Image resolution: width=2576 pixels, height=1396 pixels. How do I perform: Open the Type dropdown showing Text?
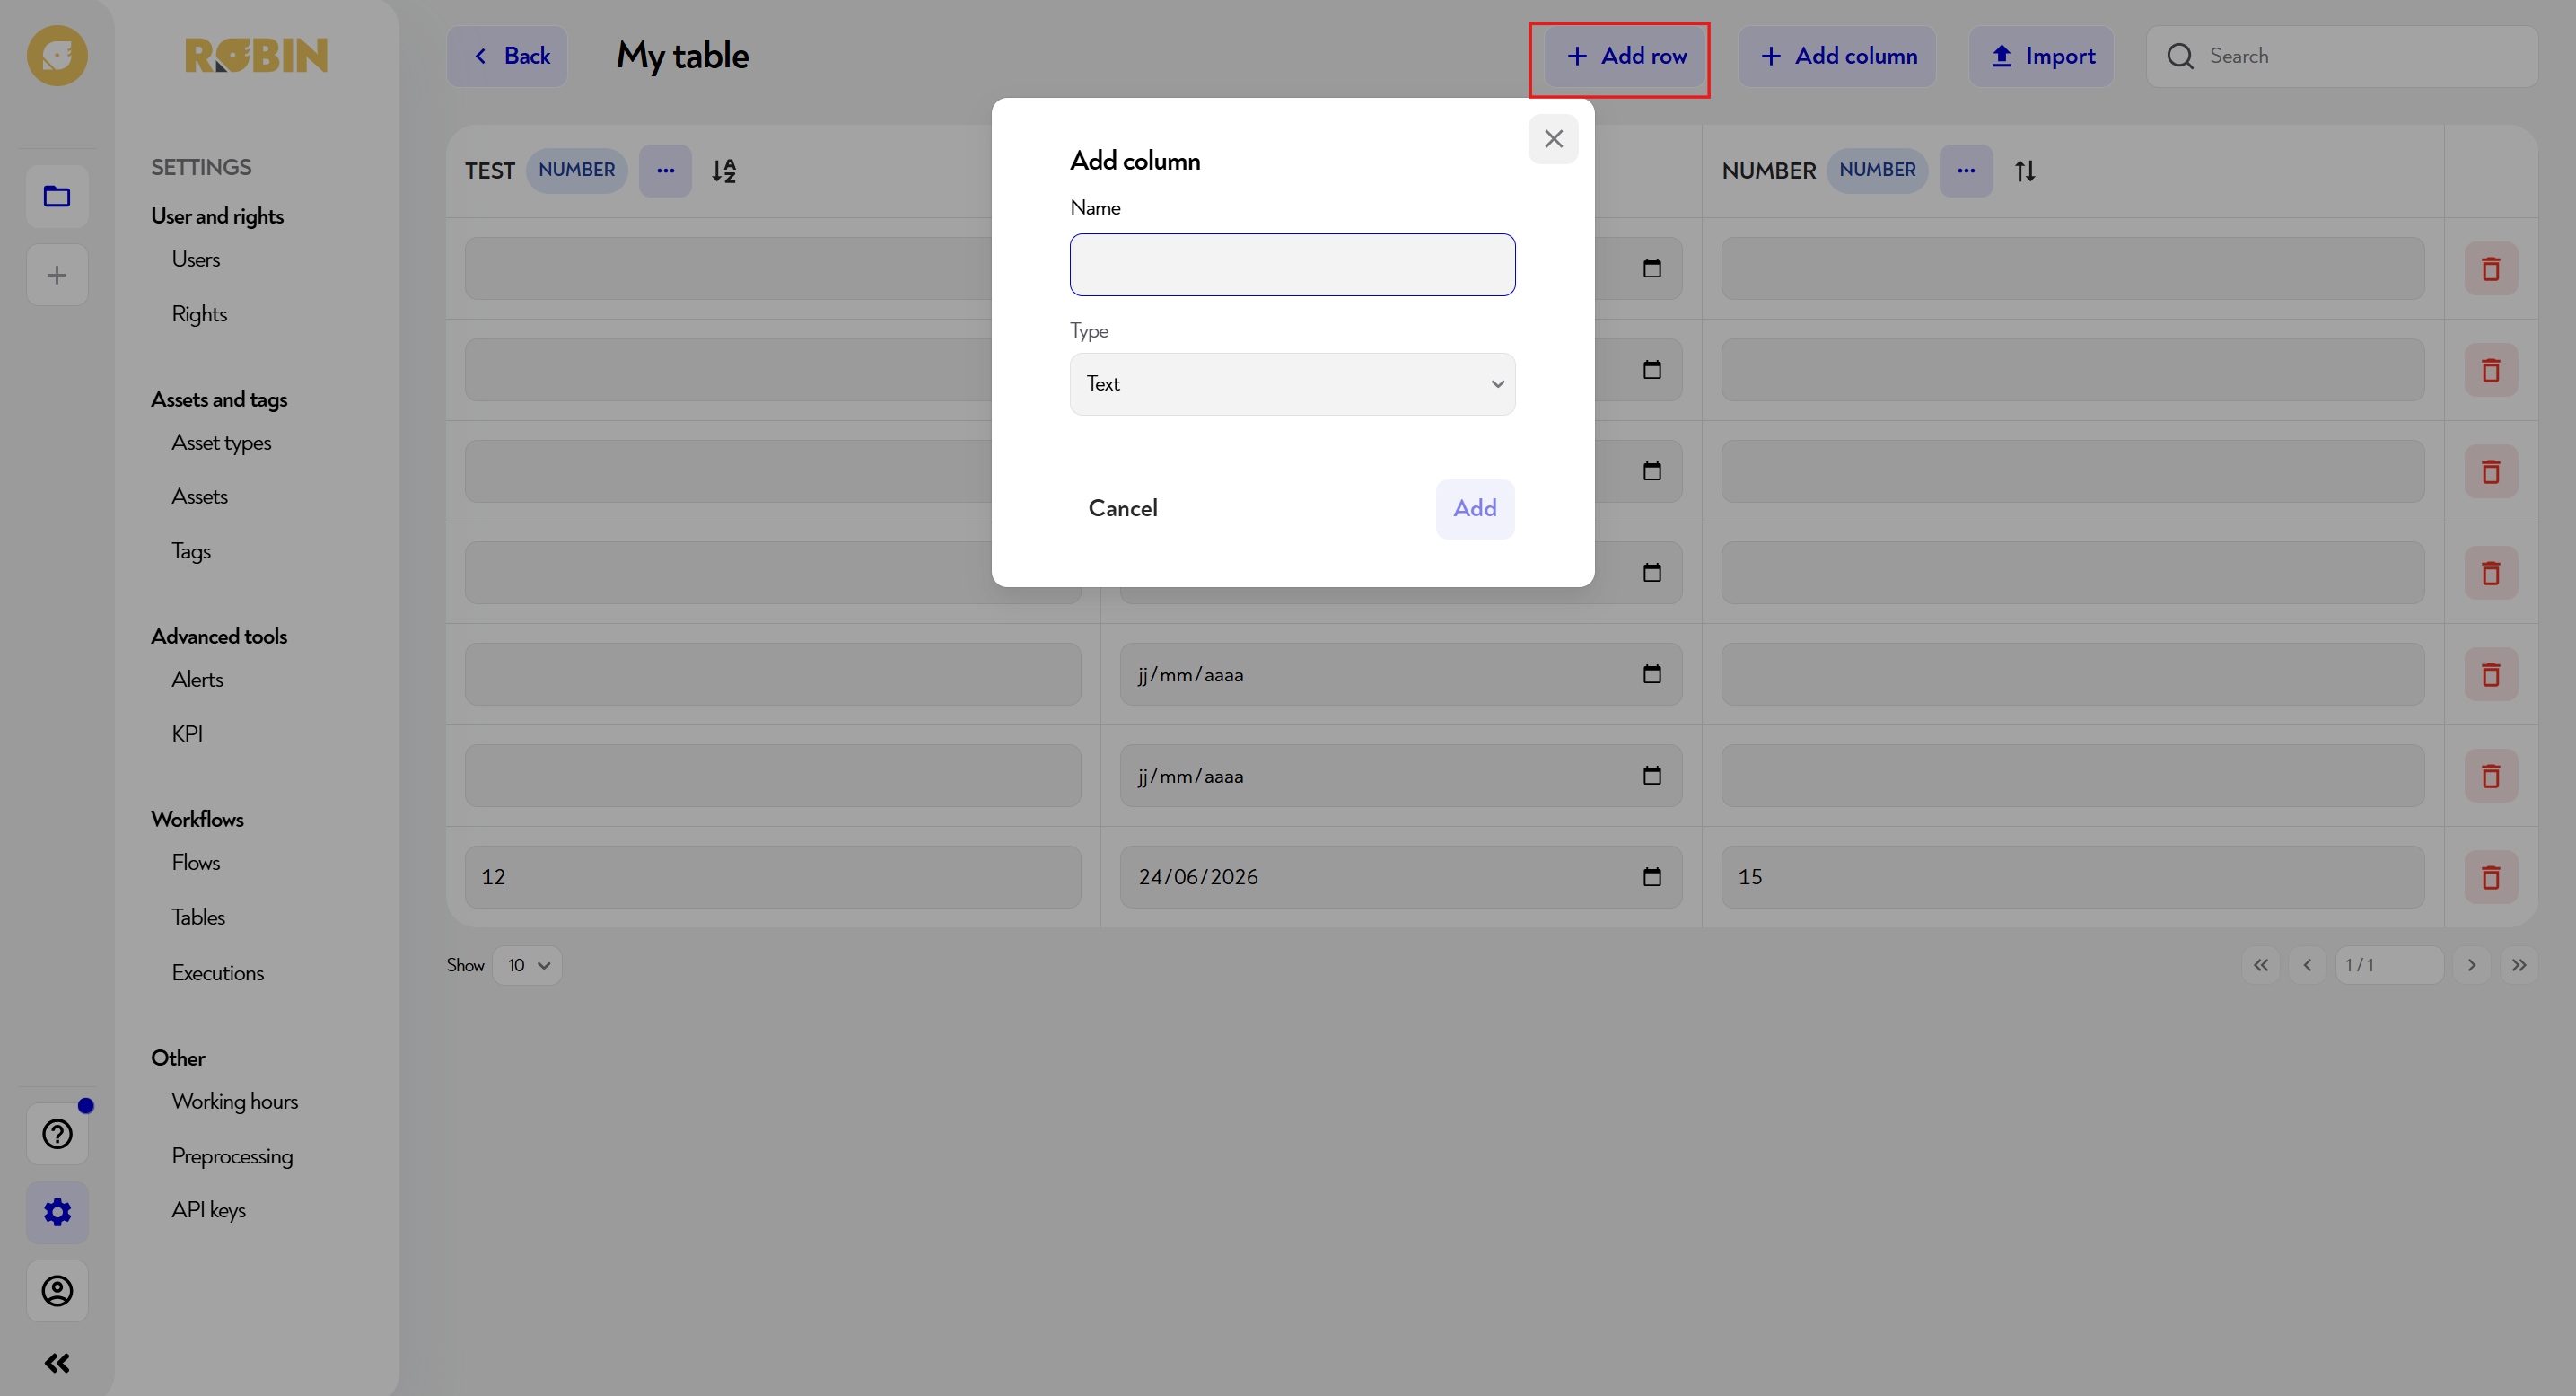coord(1292,384)
